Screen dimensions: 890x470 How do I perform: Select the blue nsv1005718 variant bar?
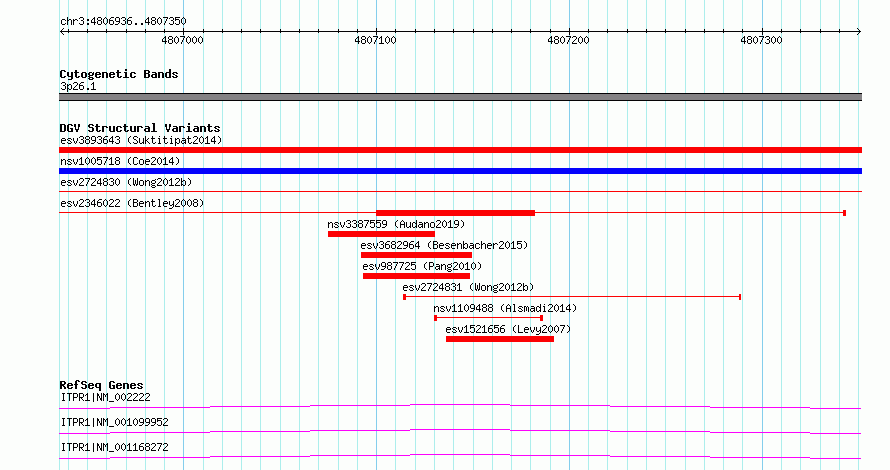(x=460, y=171)
